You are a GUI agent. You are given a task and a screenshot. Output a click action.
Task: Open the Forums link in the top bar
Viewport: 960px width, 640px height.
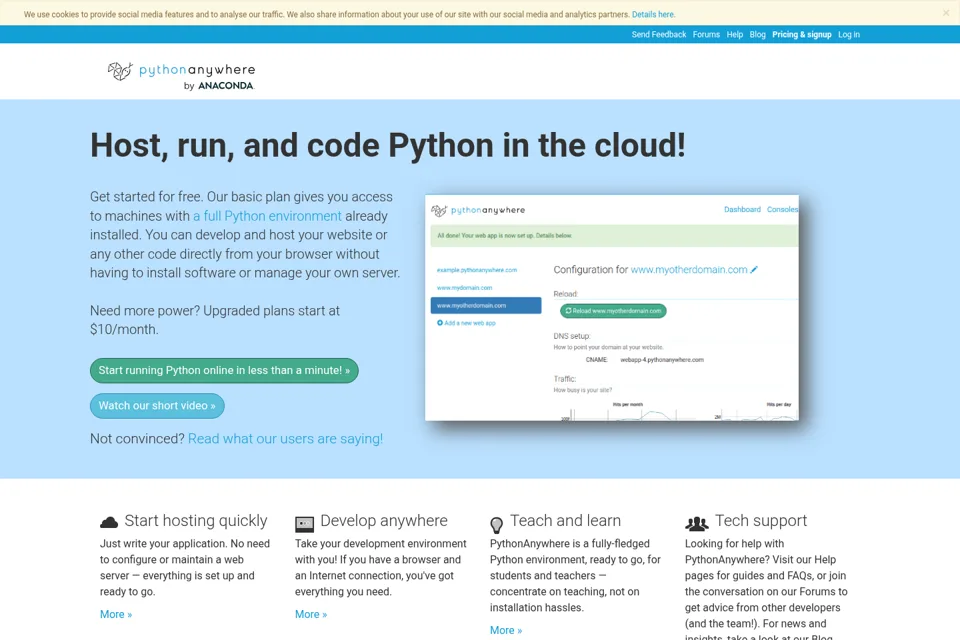[706, 34]
